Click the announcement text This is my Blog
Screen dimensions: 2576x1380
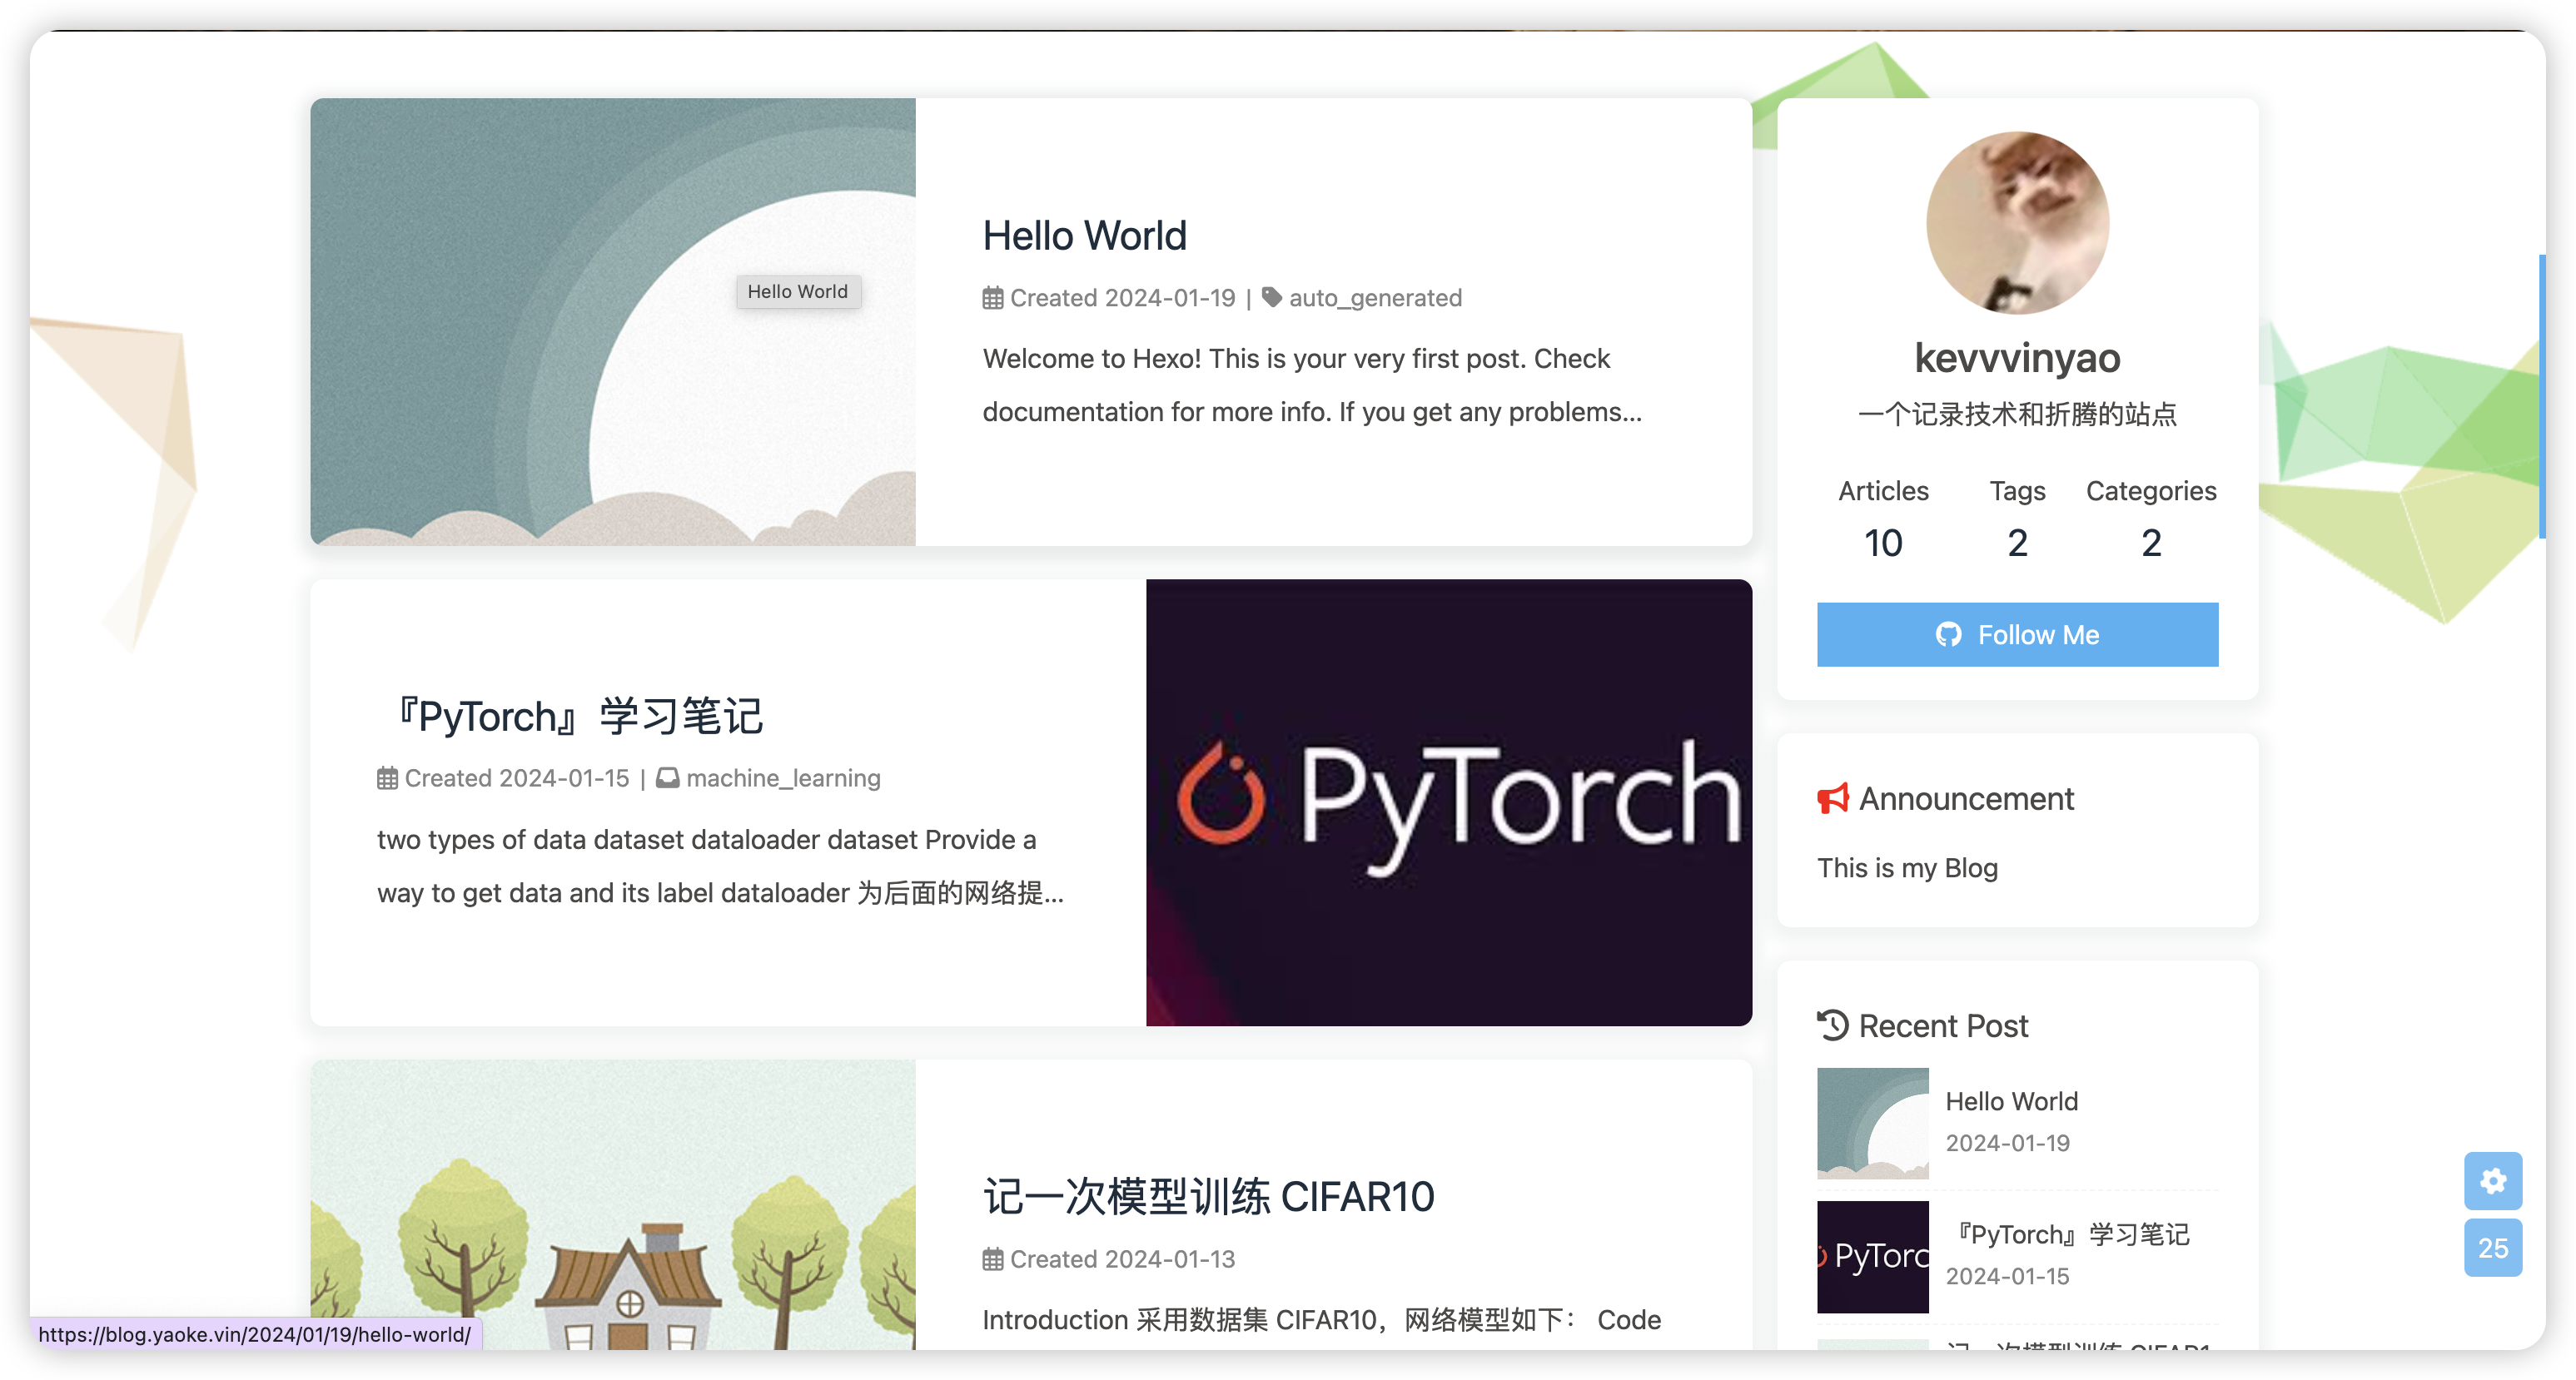[1907, 867]
